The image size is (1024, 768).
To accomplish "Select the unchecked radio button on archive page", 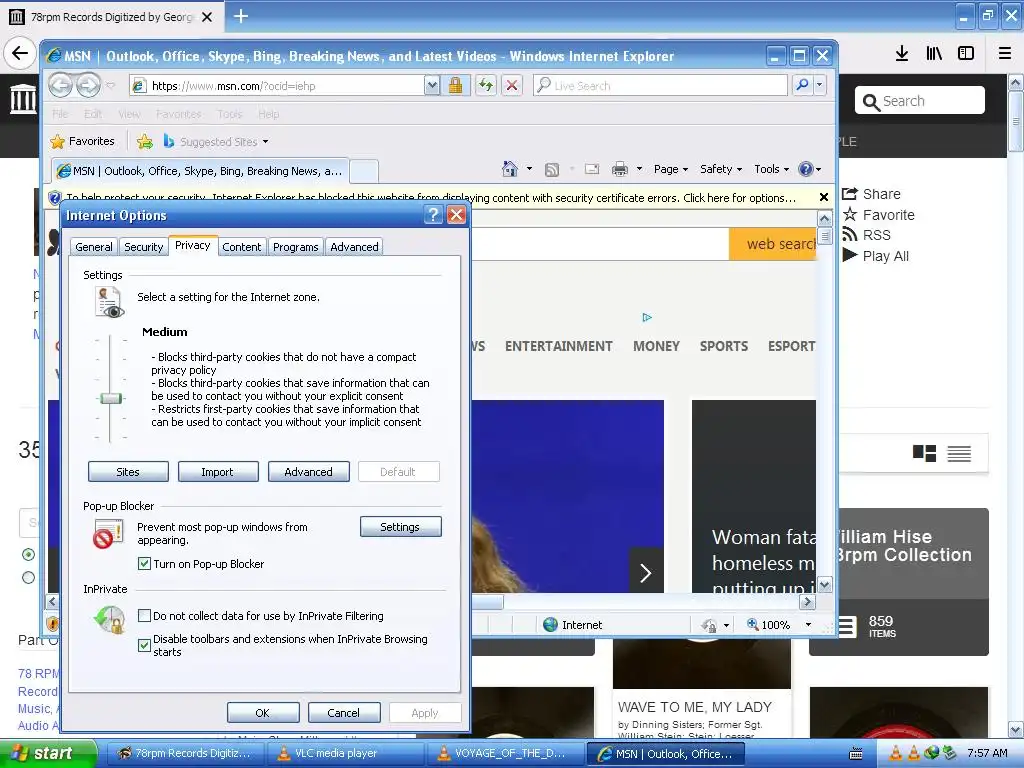I will [x=28, y=578].
